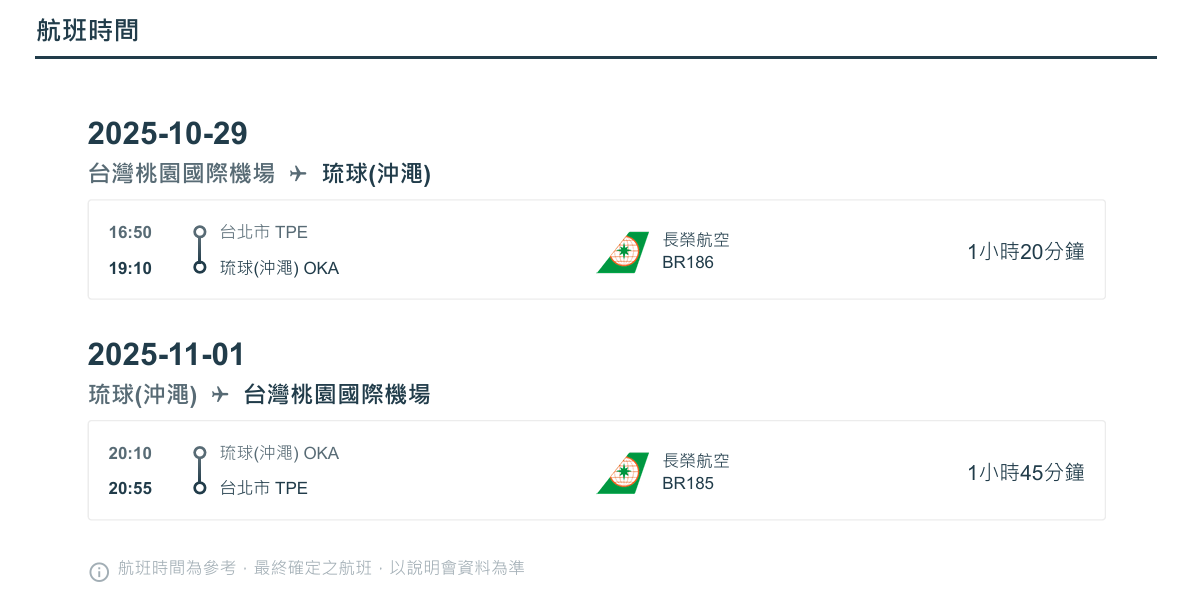Click the EVA Air logo for flight BR185
The width and height of the screenshot is (1187, 603).
point(623,473)
